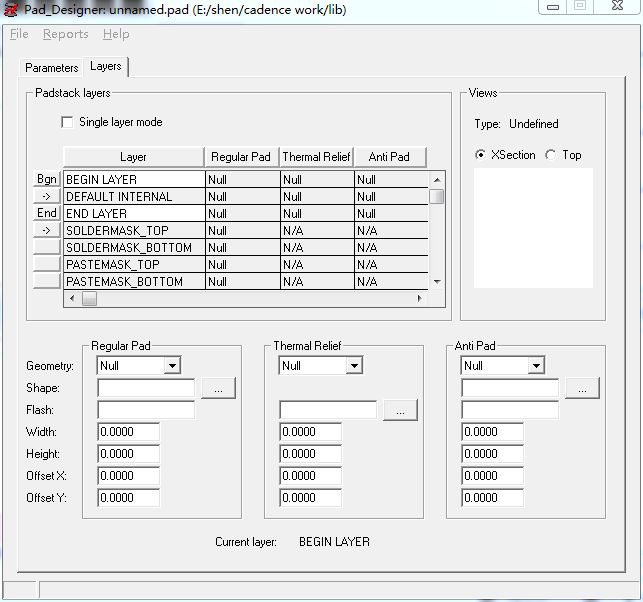Open Anti Pad geometry dropdown
This screenshot has height=602, width=643.
click(536, 366)
